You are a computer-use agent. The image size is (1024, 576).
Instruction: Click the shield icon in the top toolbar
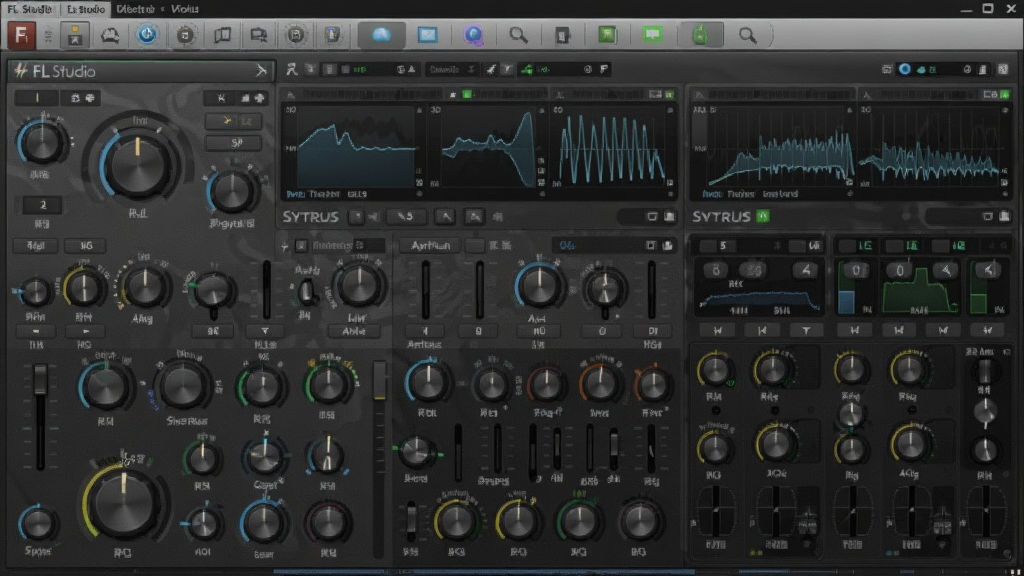point(332,35)
